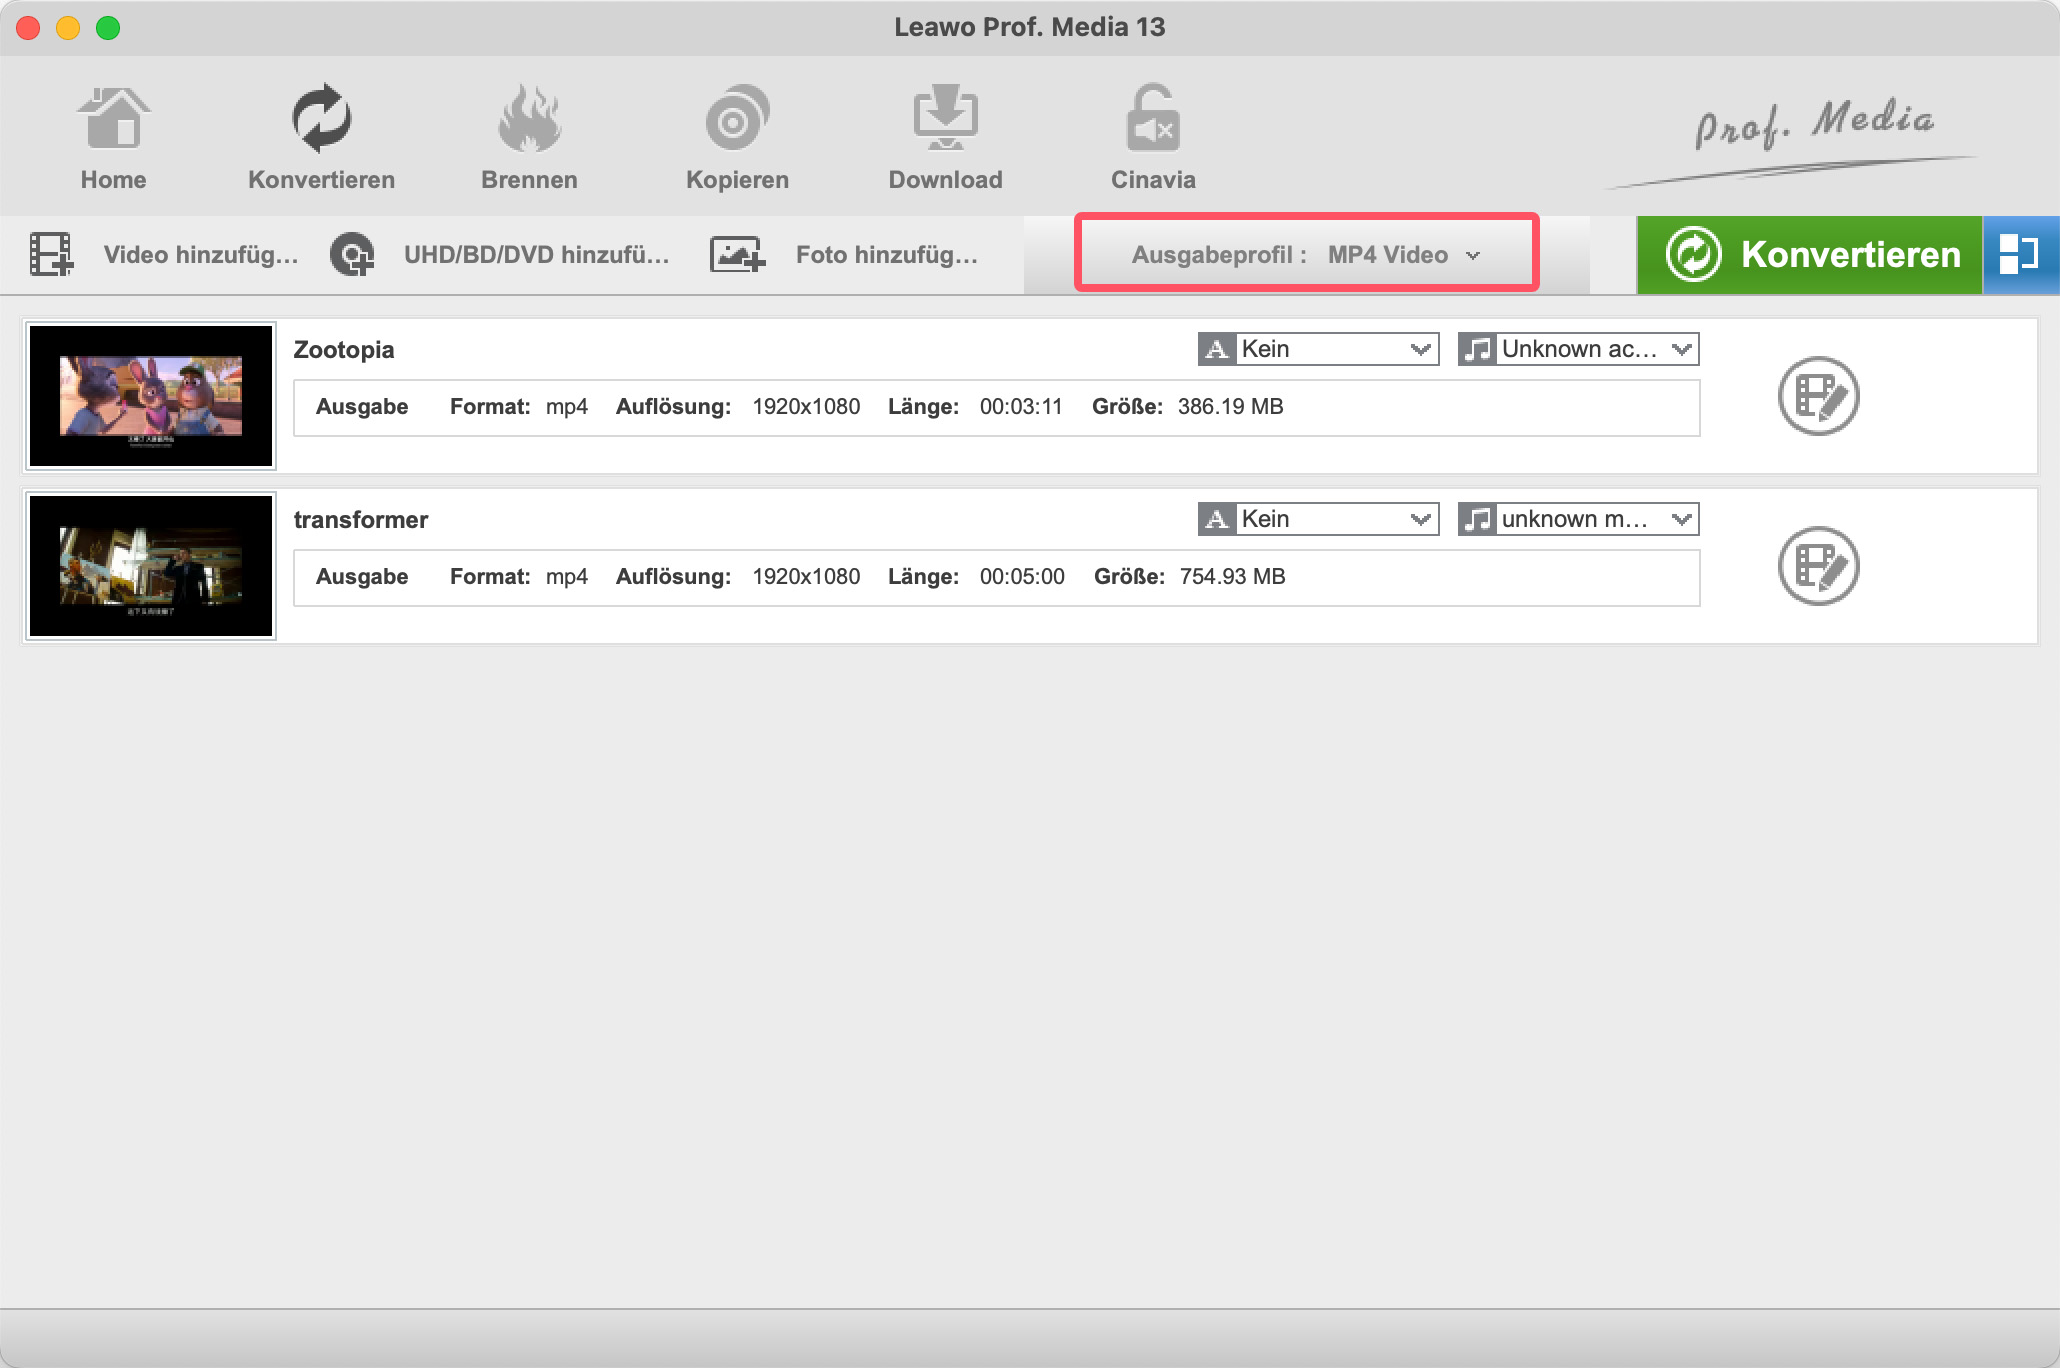Select the transformer video thumbnail
The height and width of the screenshot is (1368, 2060).
pyautogui.click(x=151, y=566)
